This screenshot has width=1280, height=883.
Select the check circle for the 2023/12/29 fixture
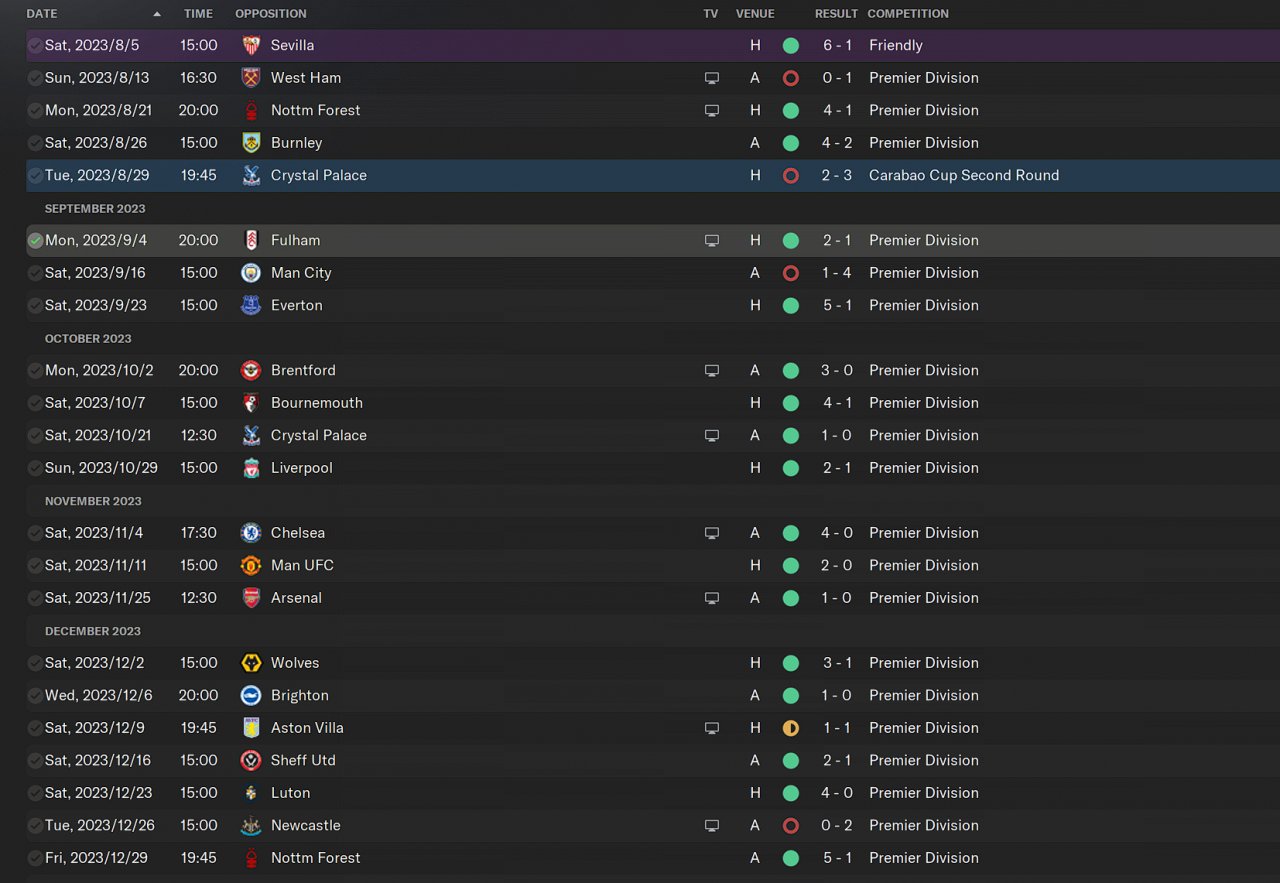pyautogui.click(x=35, y=858)
